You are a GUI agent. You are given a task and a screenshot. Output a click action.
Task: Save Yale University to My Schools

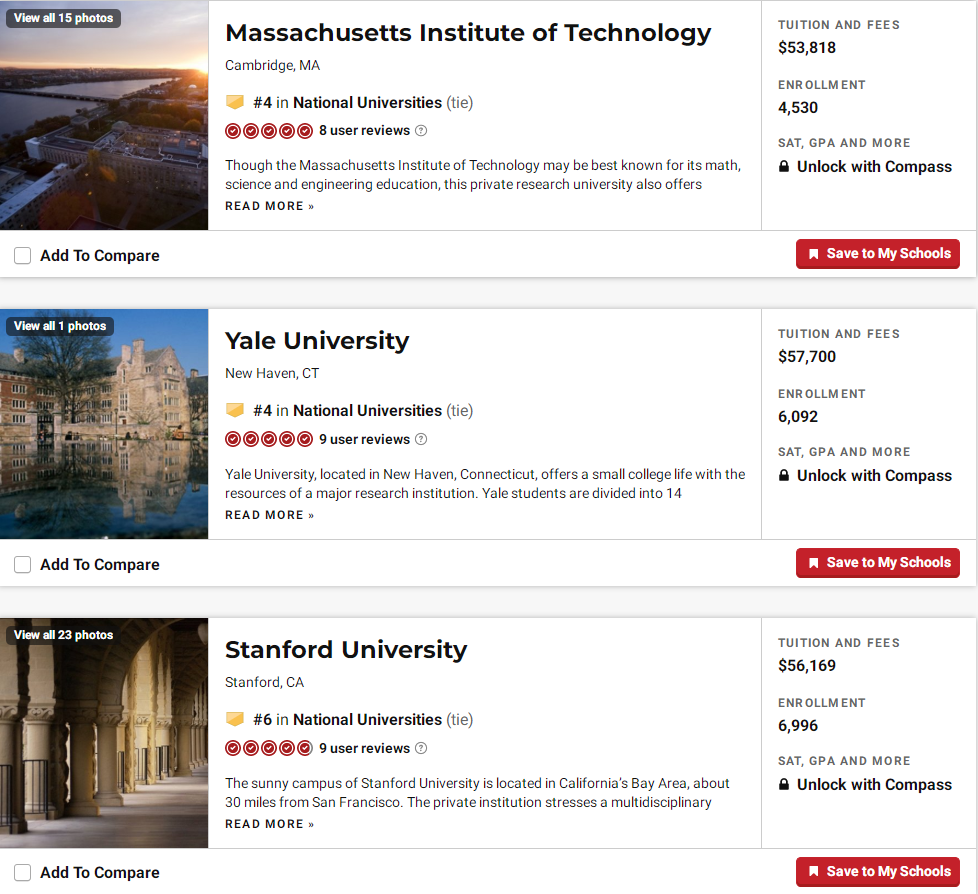coord(878,563)
